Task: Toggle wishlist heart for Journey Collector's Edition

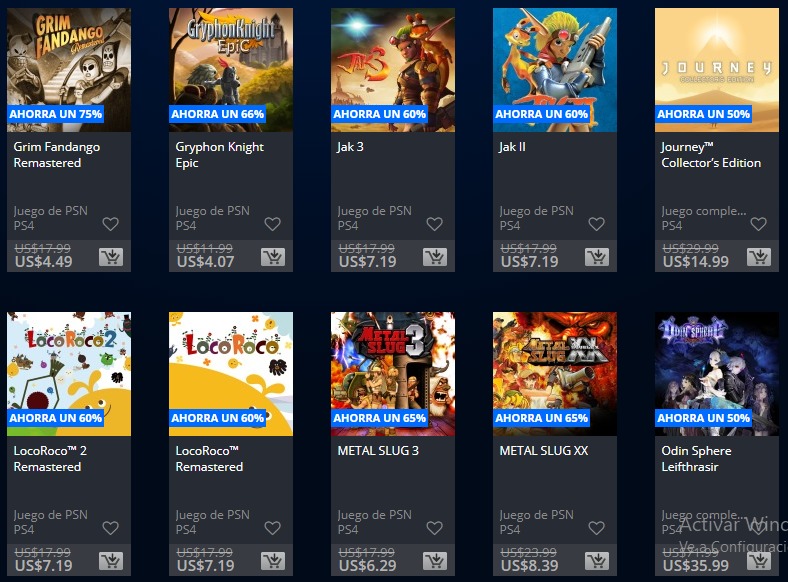Action: [x=758, y=224]
